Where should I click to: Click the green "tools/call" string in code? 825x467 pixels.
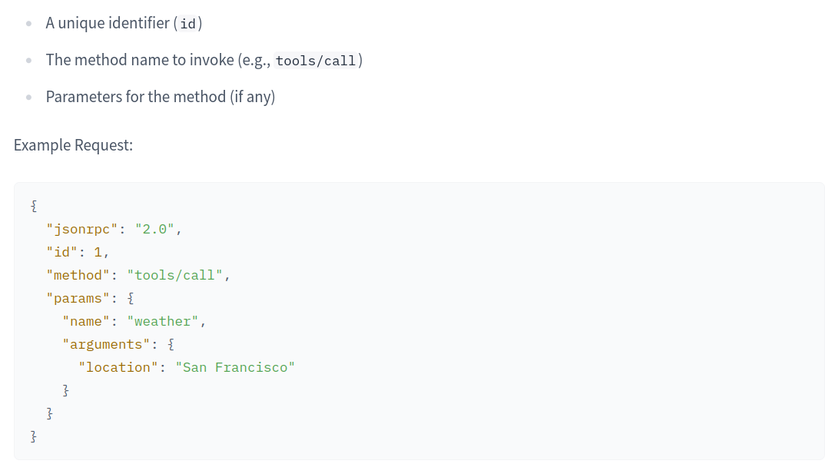(x=175, y=276)
